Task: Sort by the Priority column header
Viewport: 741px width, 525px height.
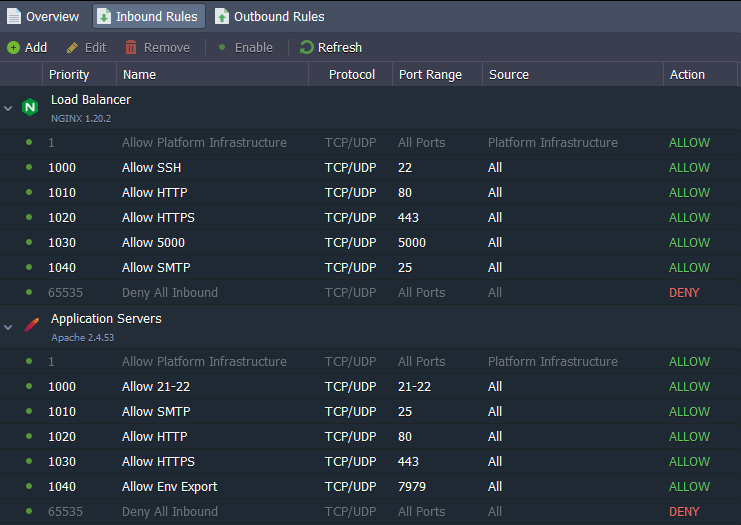Action: pos(79,75)
